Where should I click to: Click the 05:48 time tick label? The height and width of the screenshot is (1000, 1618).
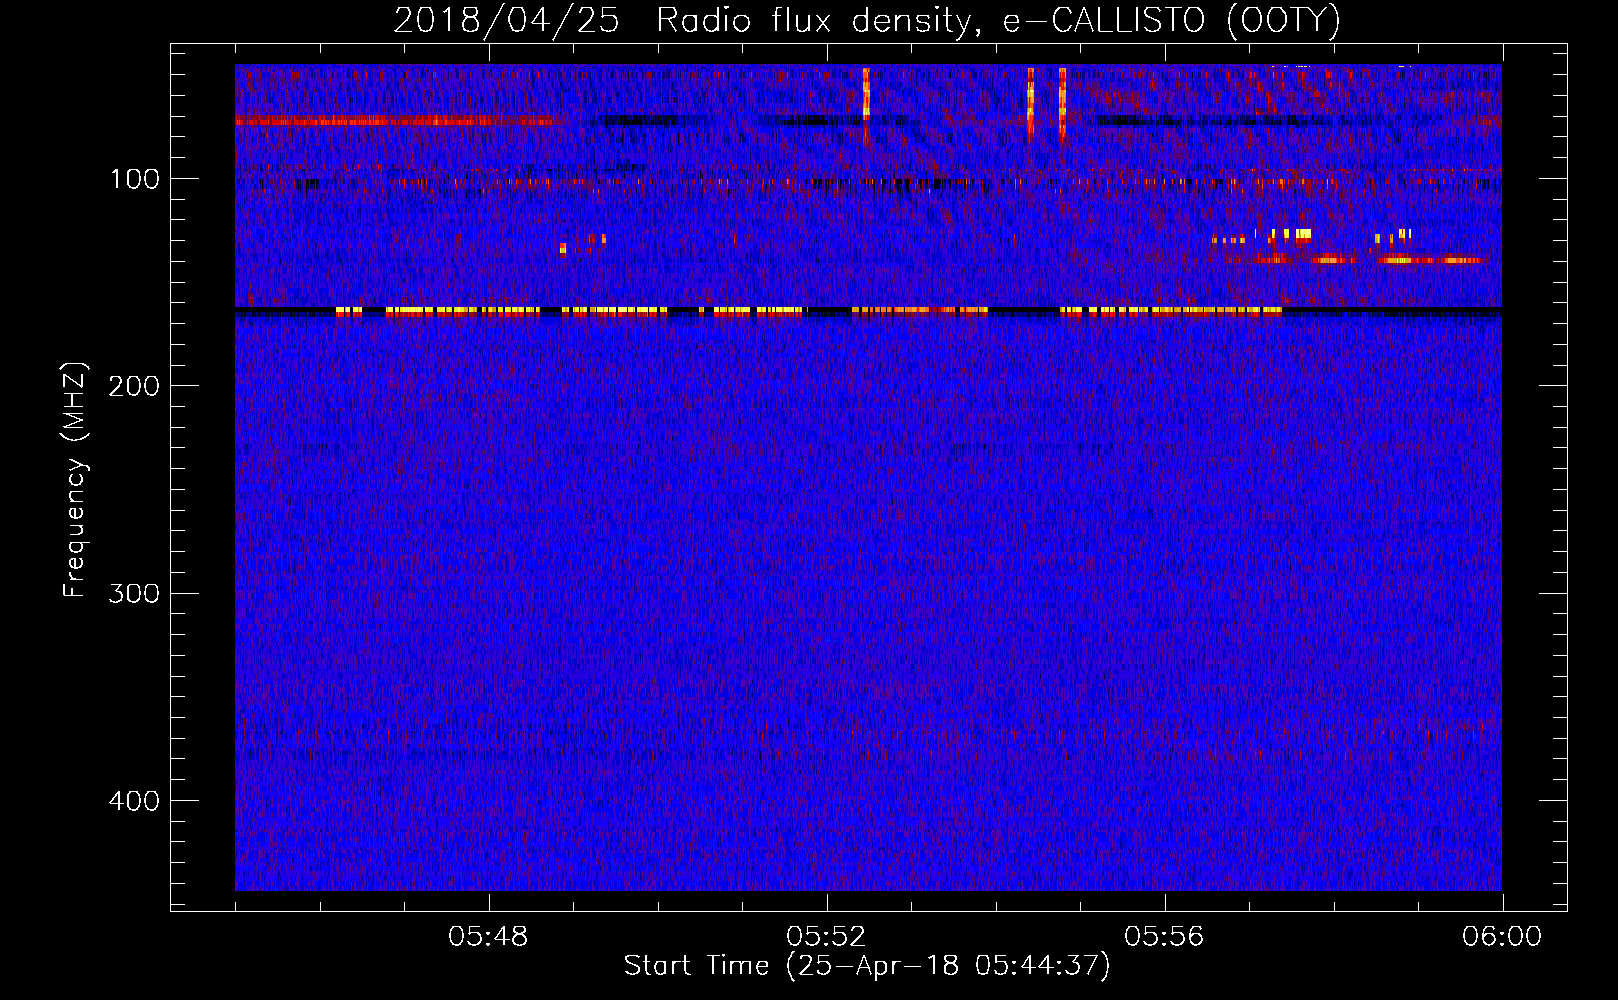pos(488,937)
